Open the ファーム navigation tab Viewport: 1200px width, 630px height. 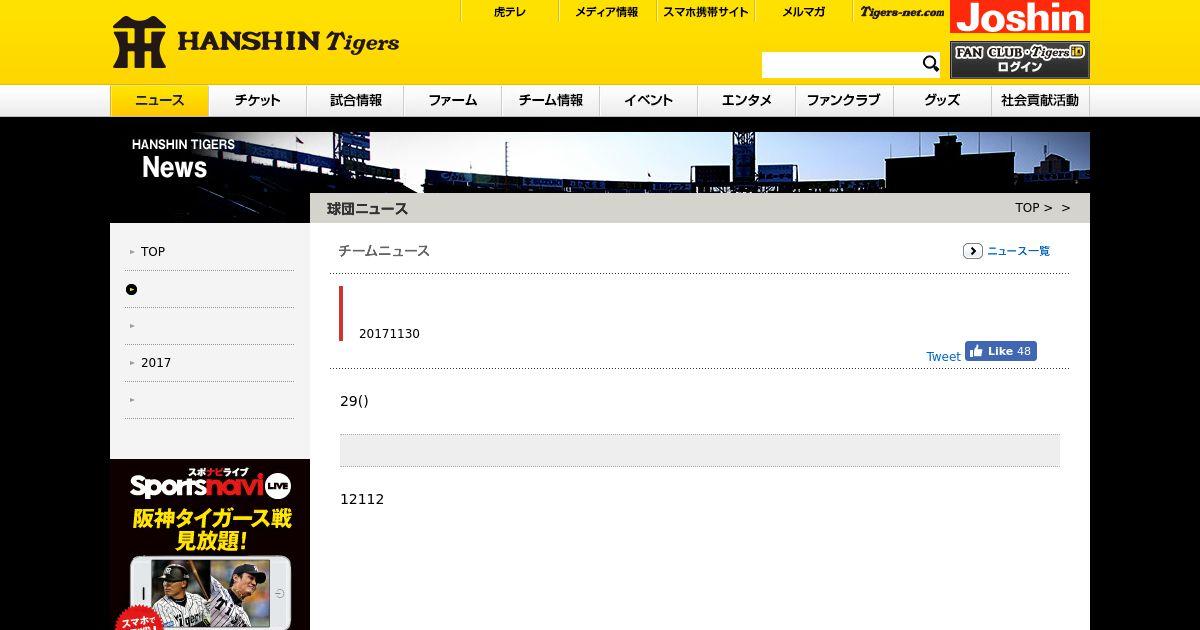(x=453, y=101)
